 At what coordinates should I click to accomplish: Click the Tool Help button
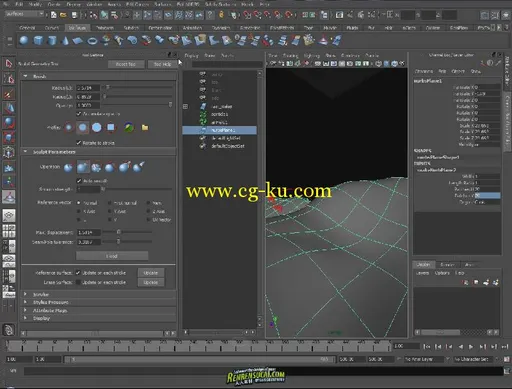click(162, 64)
